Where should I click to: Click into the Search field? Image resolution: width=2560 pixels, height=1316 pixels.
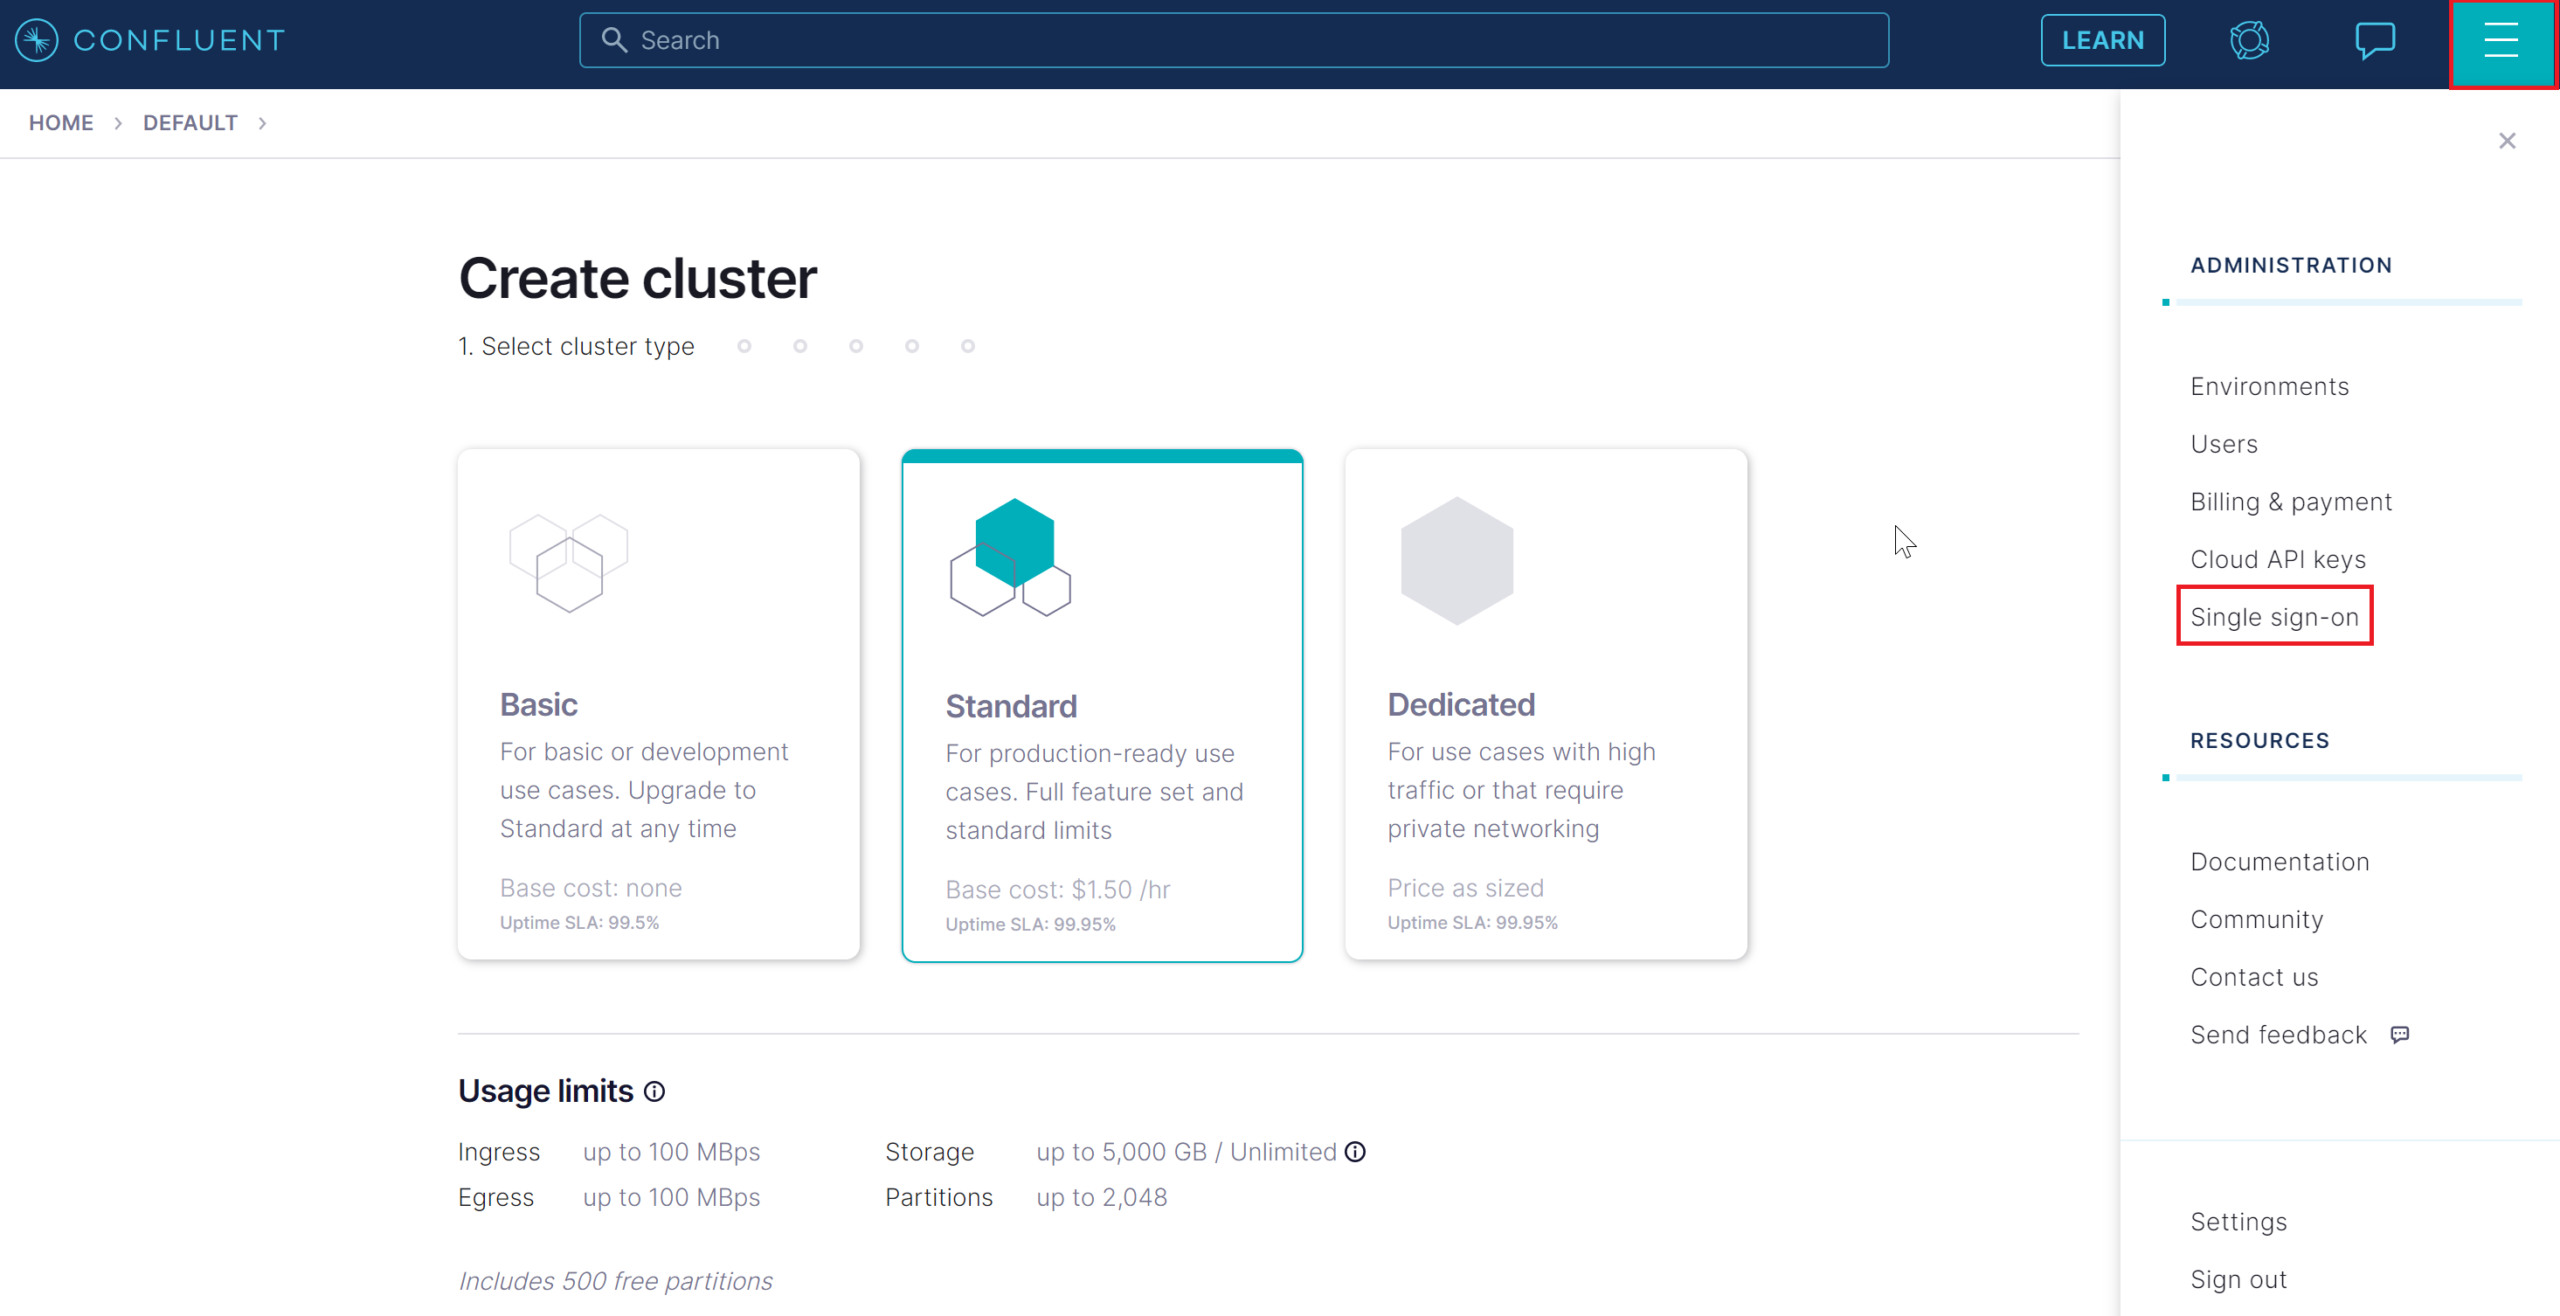(x=1233, y=40)
